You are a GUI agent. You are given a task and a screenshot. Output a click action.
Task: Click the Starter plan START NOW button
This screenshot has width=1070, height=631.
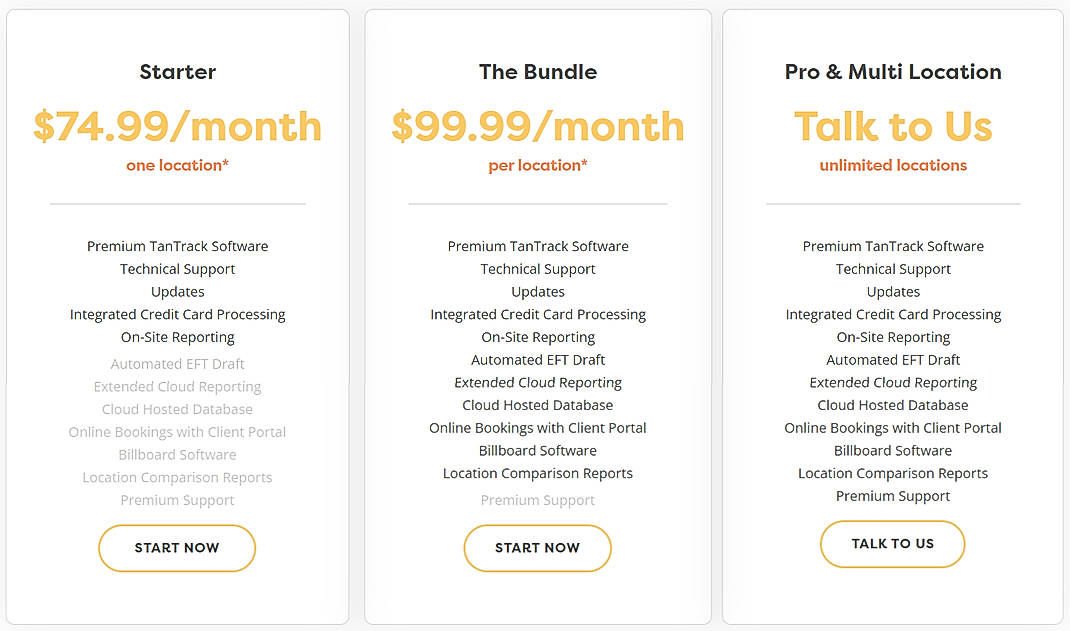coord(177,548)
